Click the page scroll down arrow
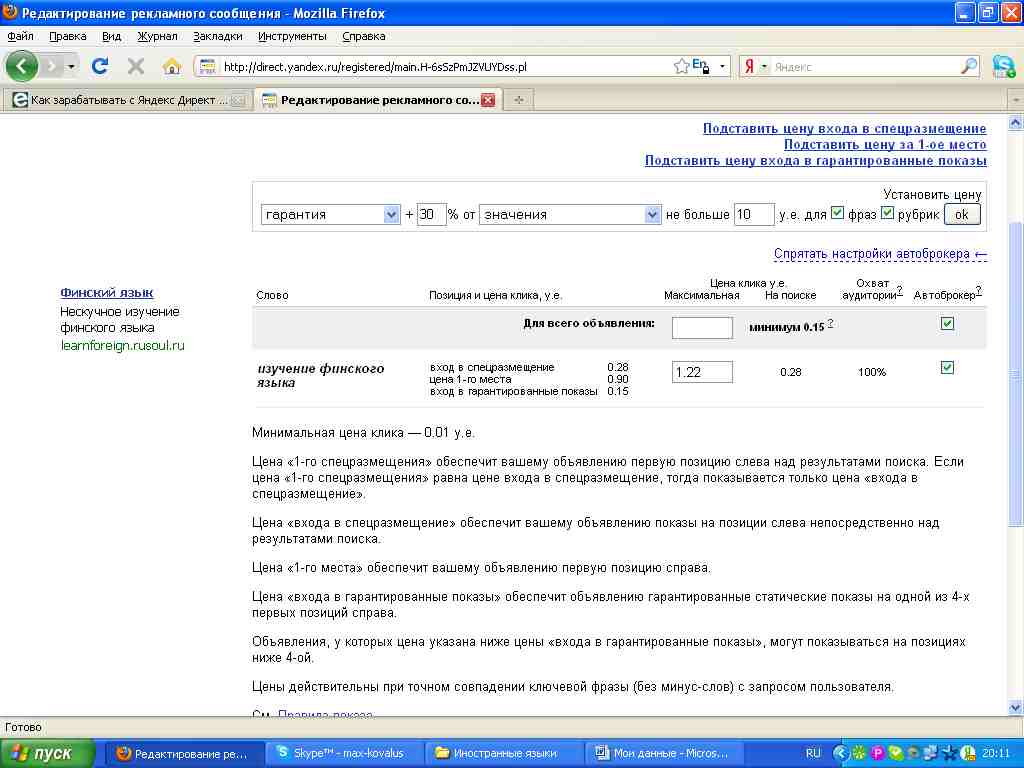This screenshot has height=768, width=1024. pyautogui.click(x=1016, y=707)
